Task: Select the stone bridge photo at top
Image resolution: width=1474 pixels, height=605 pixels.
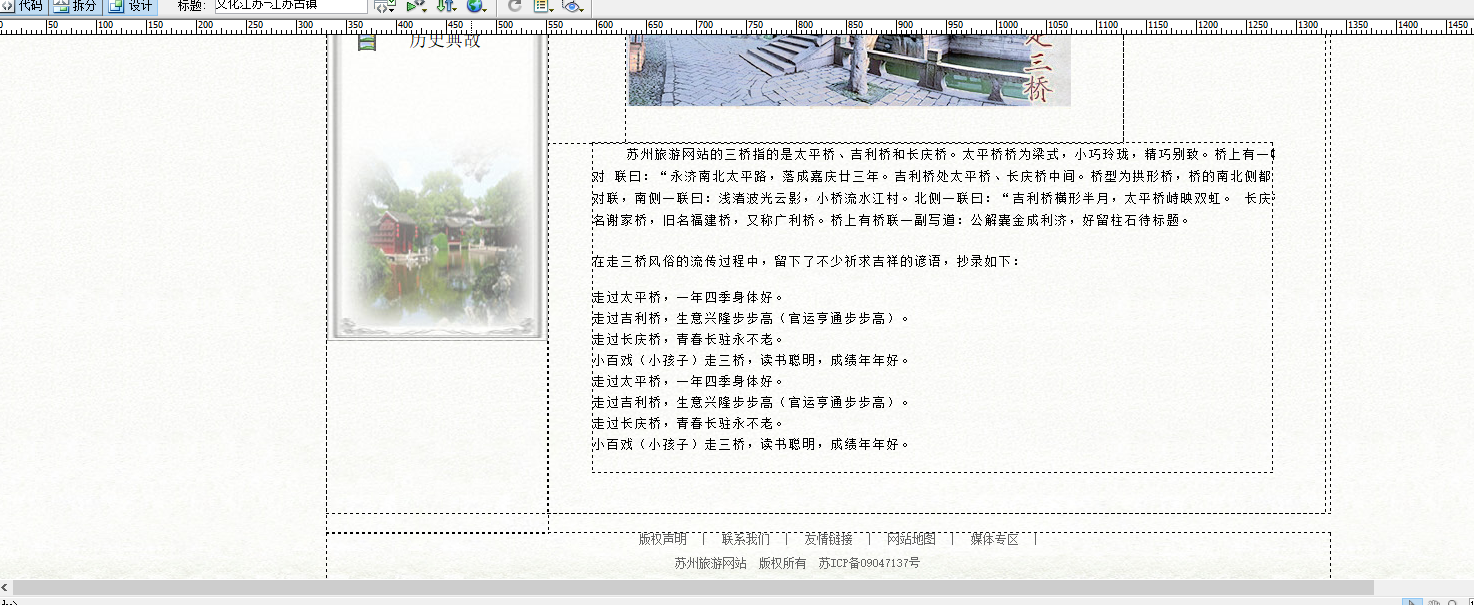Action: coord(849,70)
